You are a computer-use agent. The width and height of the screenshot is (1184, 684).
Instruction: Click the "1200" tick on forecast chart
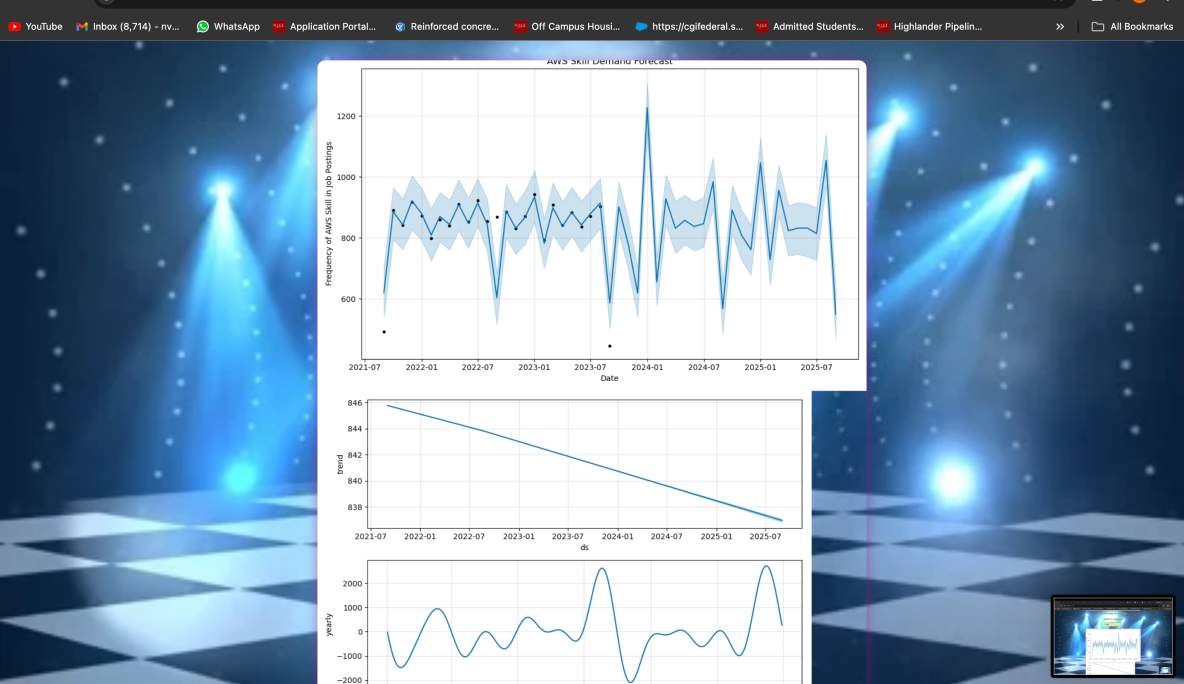tap(347, 116)
